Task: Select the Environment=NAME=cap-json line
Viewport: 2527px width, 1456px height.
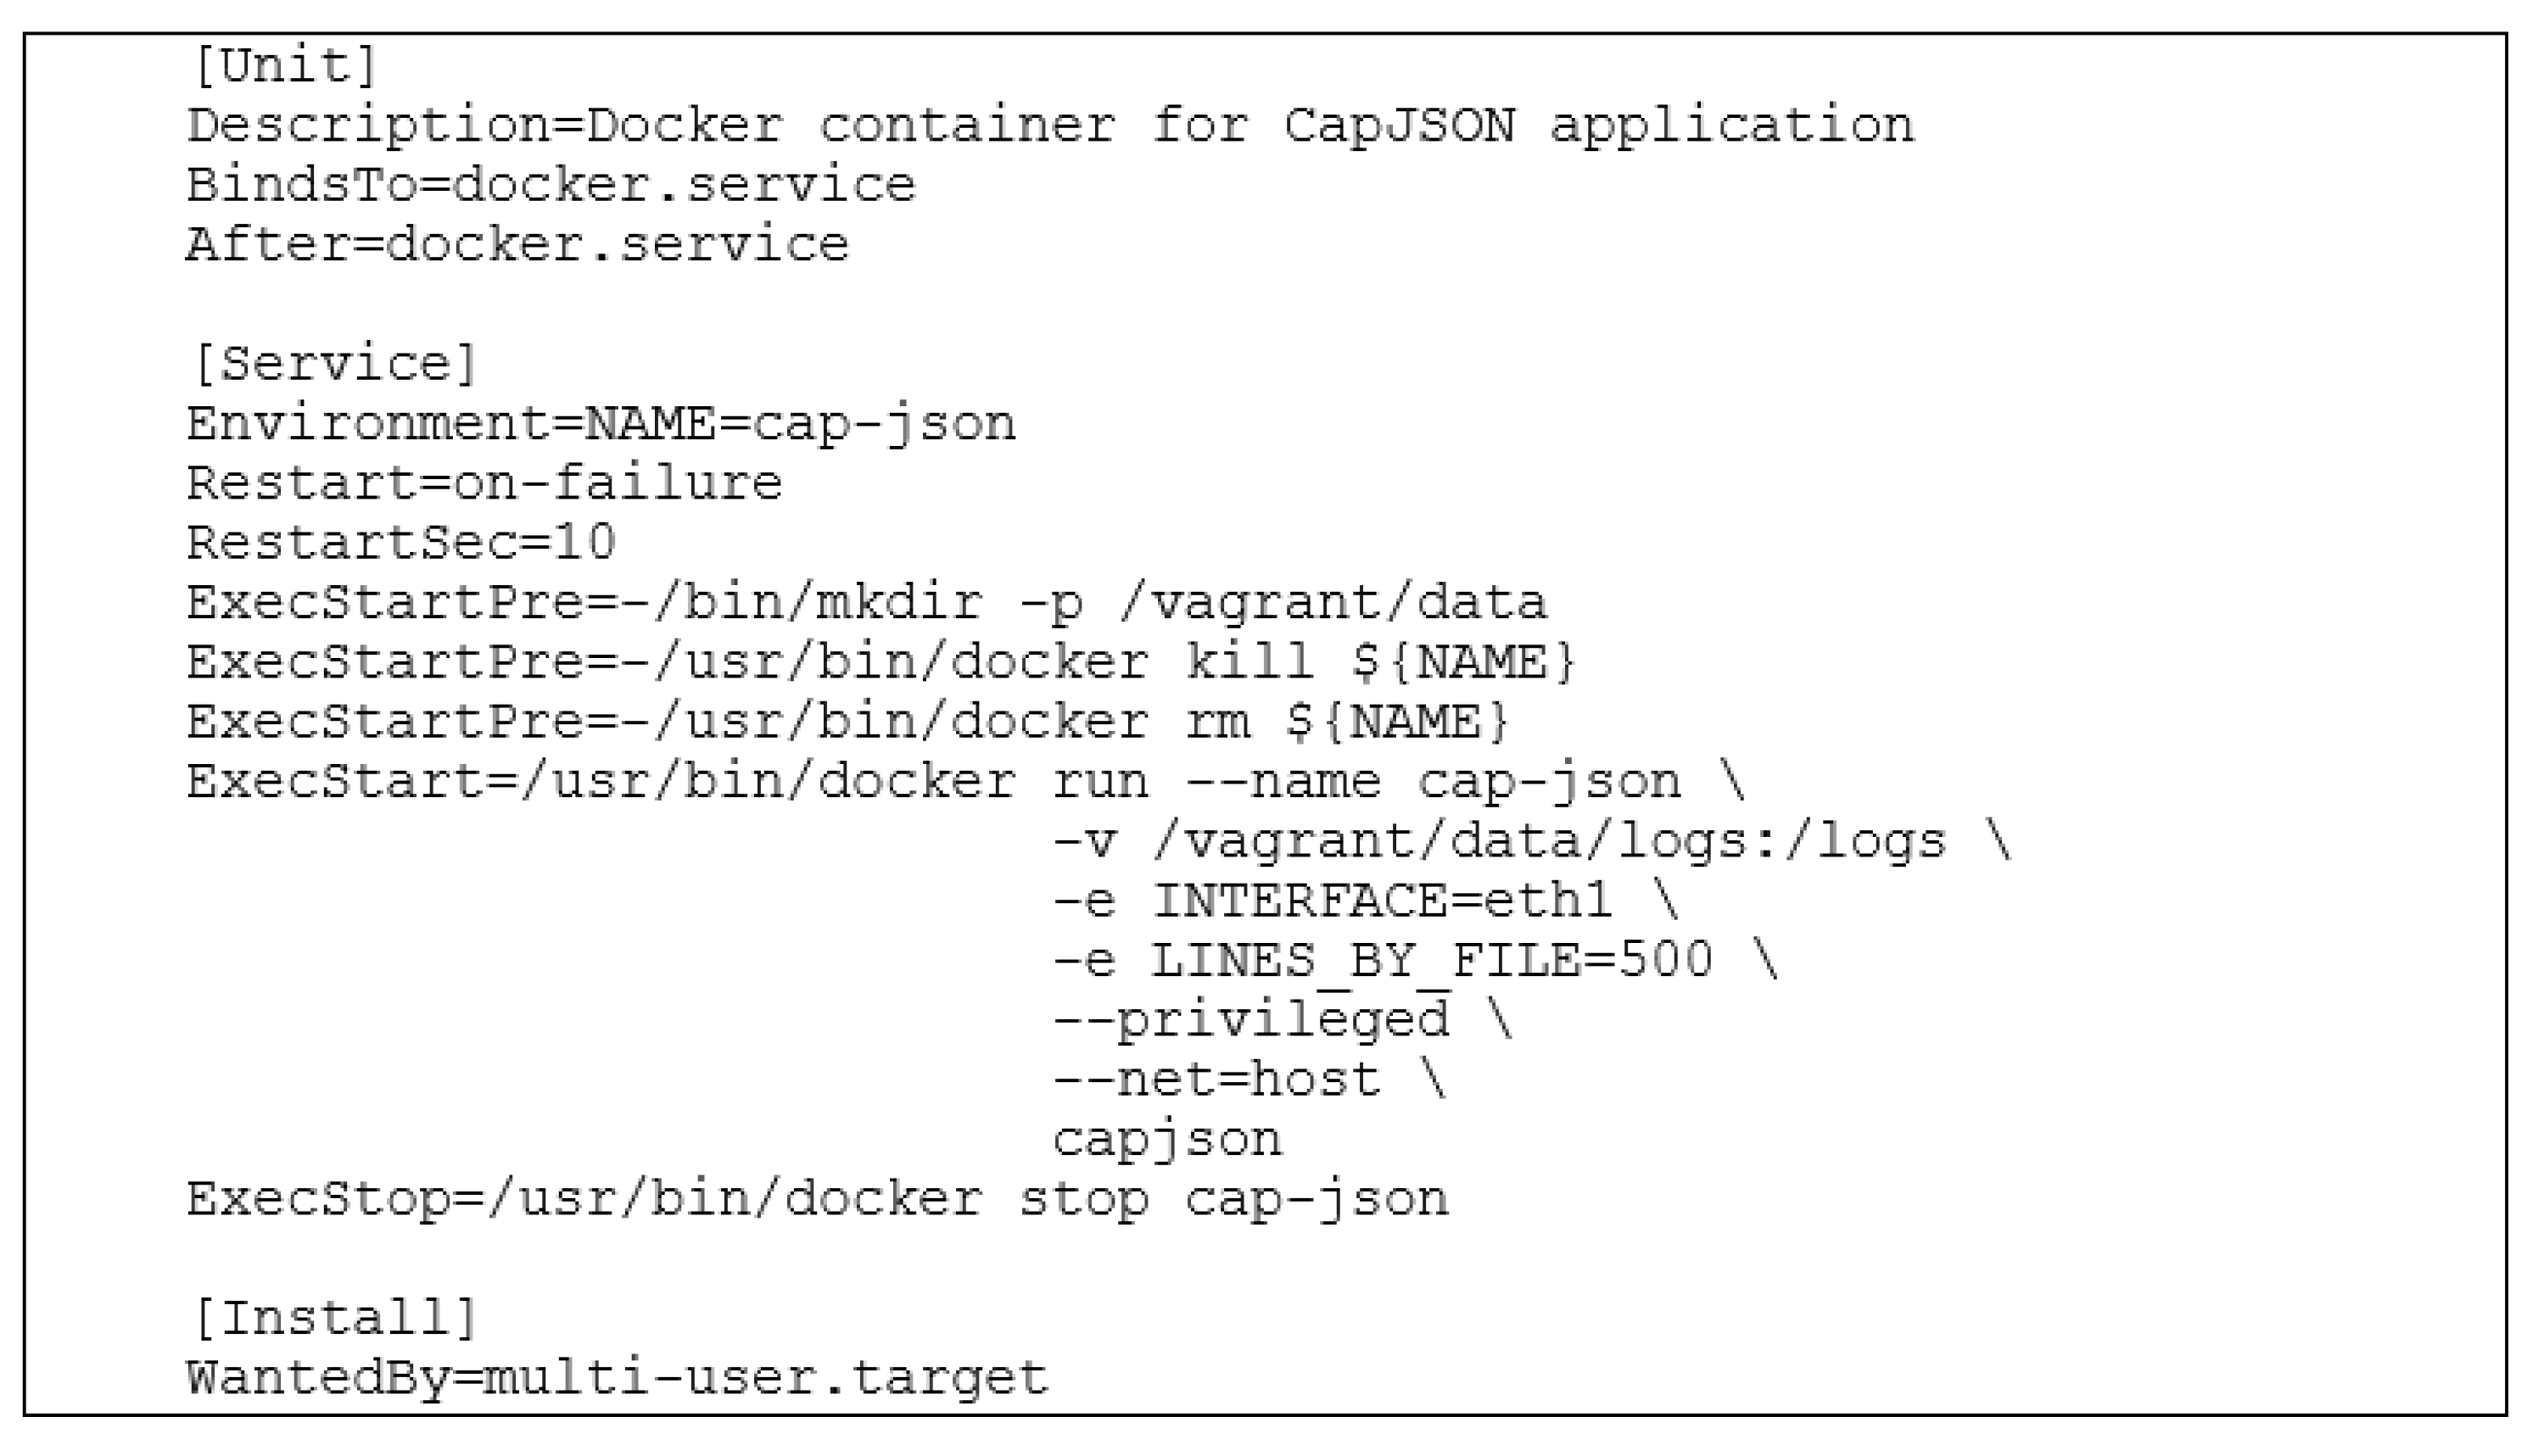Action: point(601,425)
